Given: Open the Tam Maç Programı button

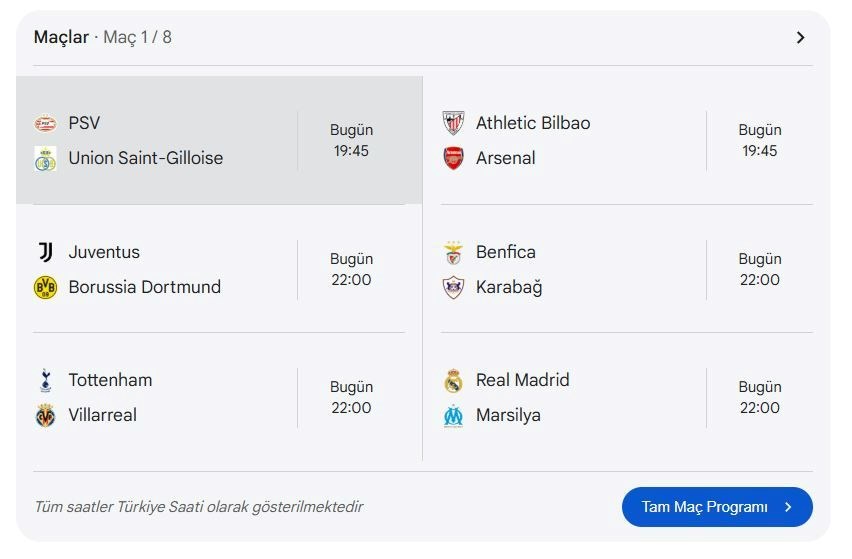Looking at the screenshot, I should pos(717,507).
